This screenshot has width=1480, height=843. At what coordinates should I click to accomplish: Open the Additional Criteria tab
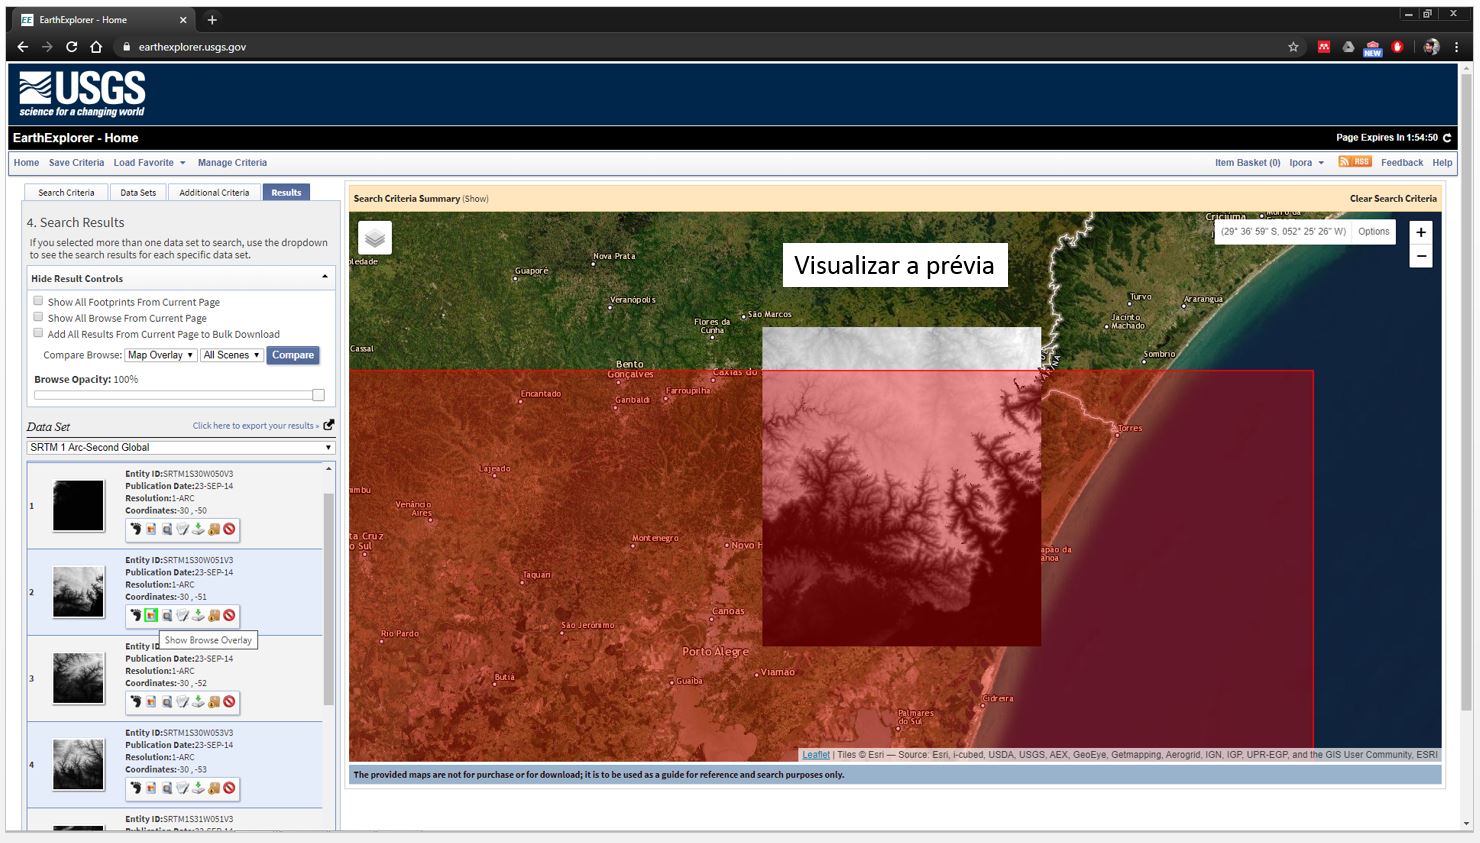coord(214,192)
